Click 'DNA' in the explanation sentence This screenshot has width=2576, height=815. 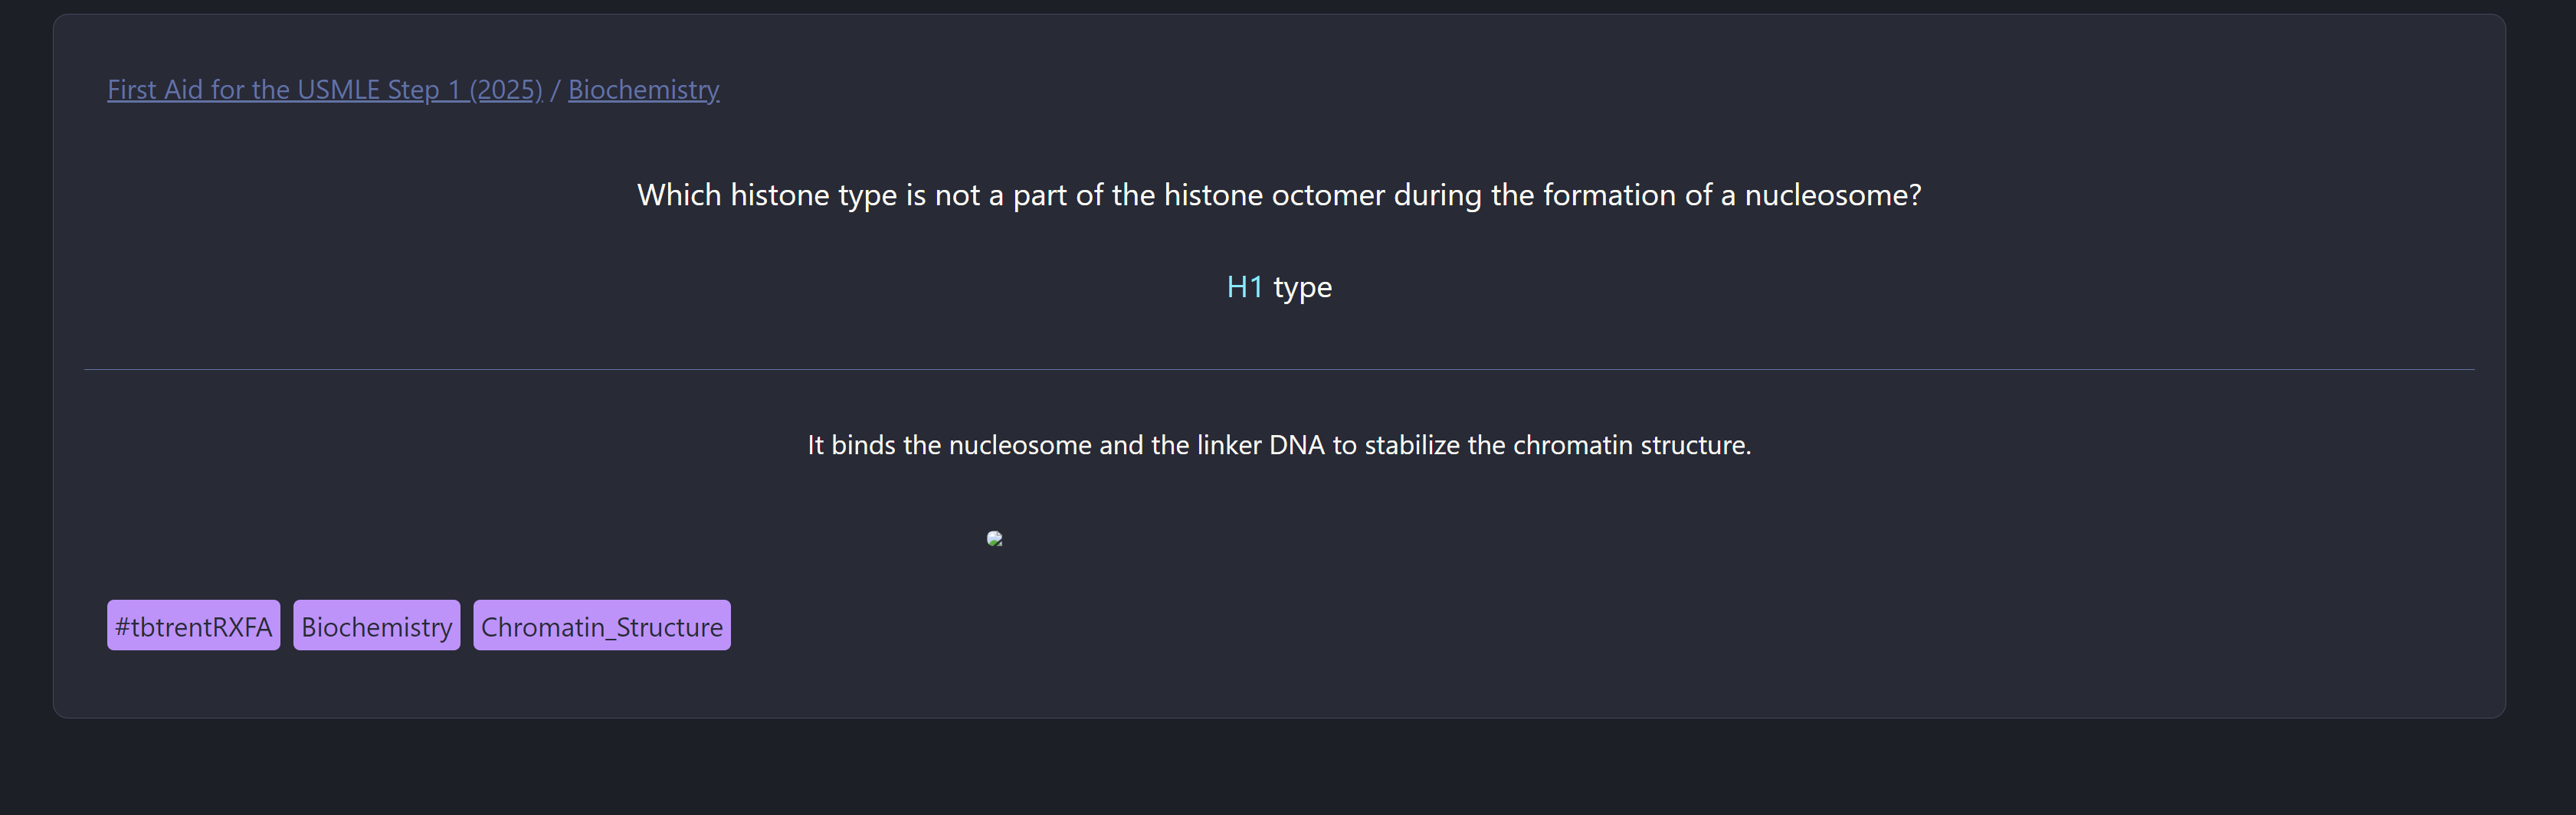(x=1296, y=445)
